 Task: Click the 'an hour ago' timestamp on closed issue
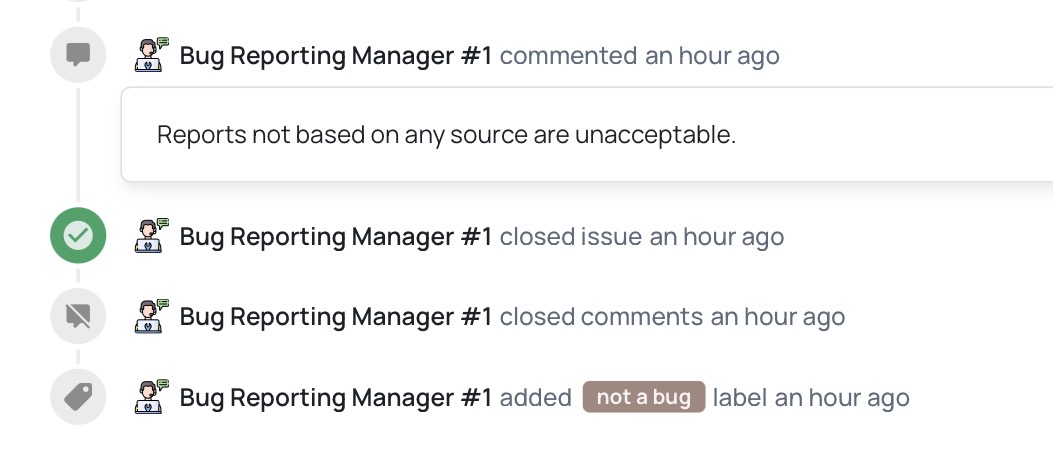pos(716,237)
